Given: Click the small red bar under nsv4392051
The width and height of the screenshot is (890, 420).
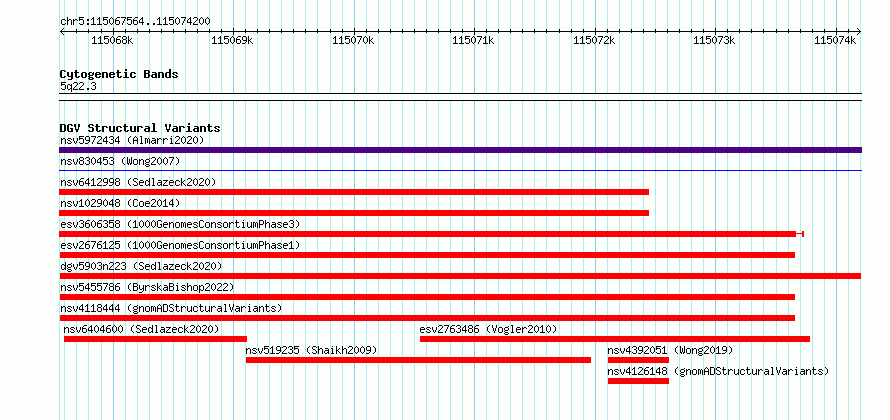Looking at the screenshot, I should point(638,360).
